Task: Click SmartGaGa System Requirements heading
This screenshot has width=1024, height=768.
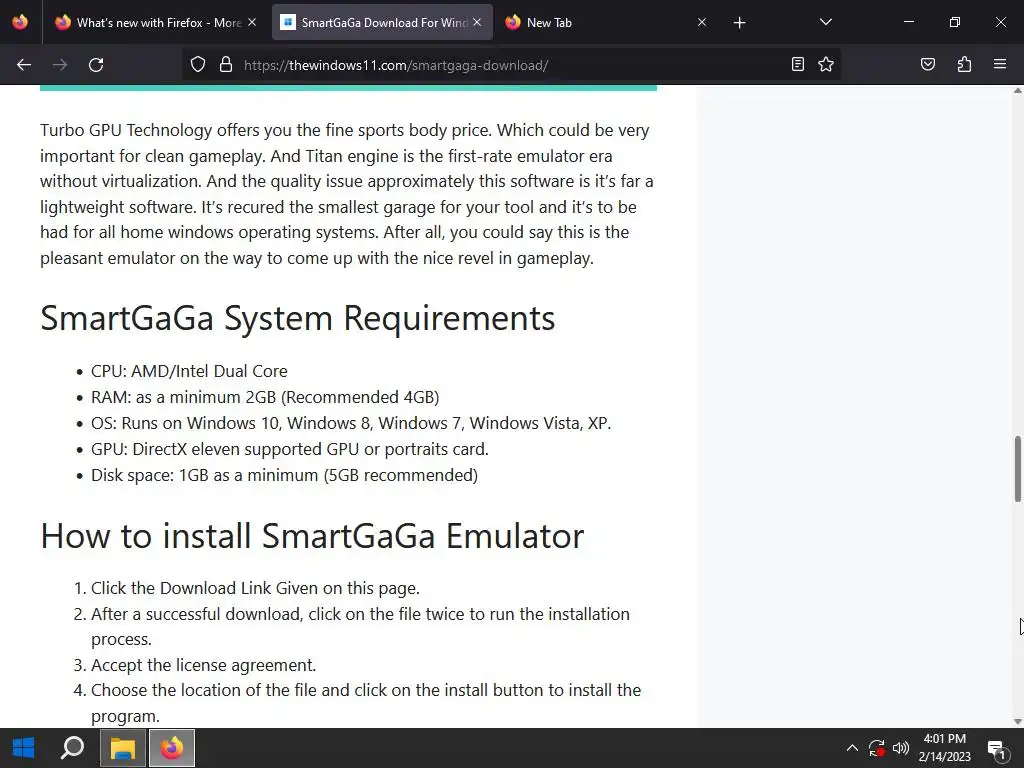Action: coord(298,318)
